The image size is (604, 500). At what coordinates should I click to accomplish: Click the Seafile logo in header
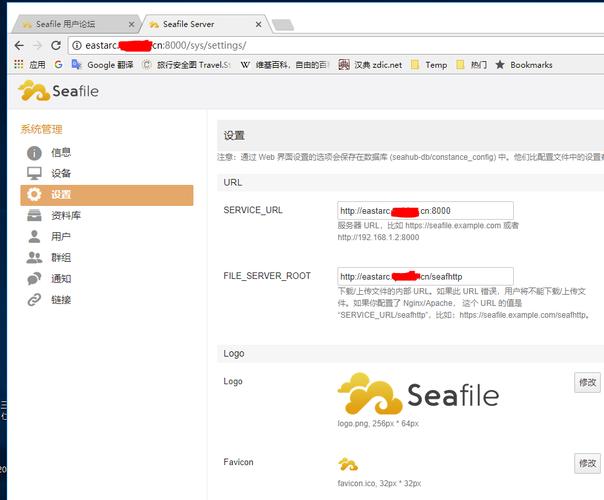click(58, 91)
